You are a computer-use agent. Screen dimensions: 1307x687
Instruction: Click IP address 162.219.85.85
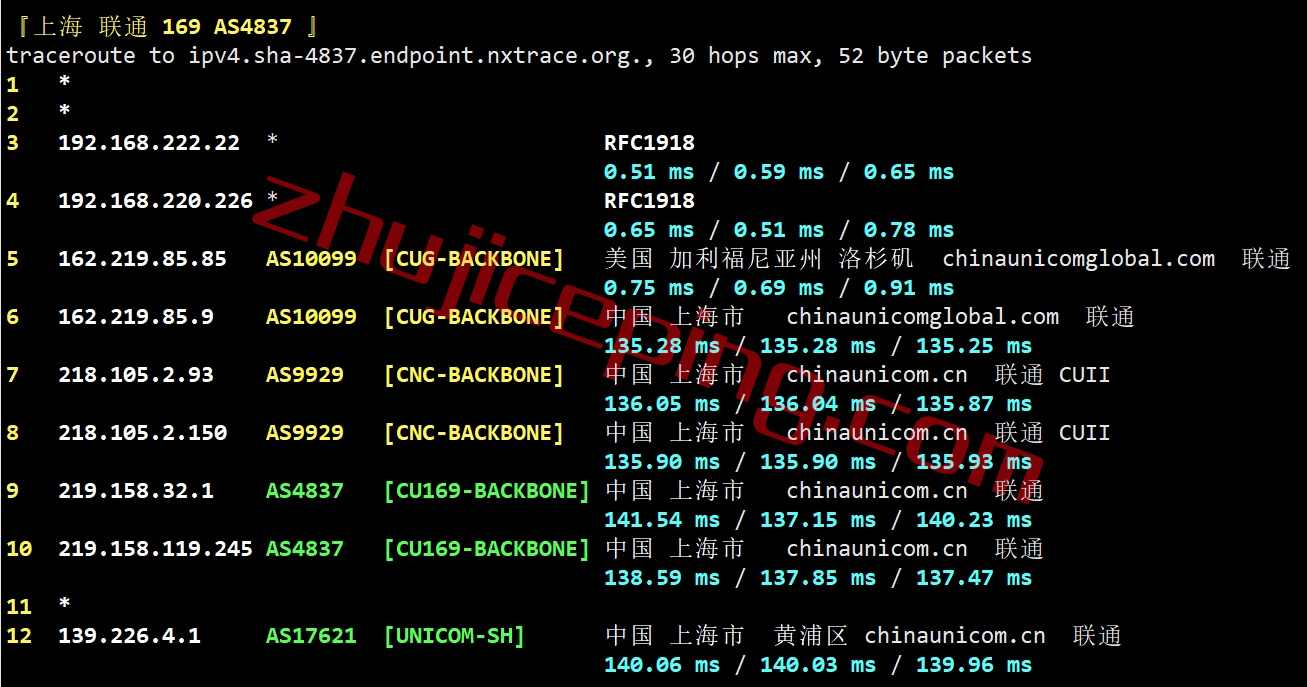coord(143,259)
